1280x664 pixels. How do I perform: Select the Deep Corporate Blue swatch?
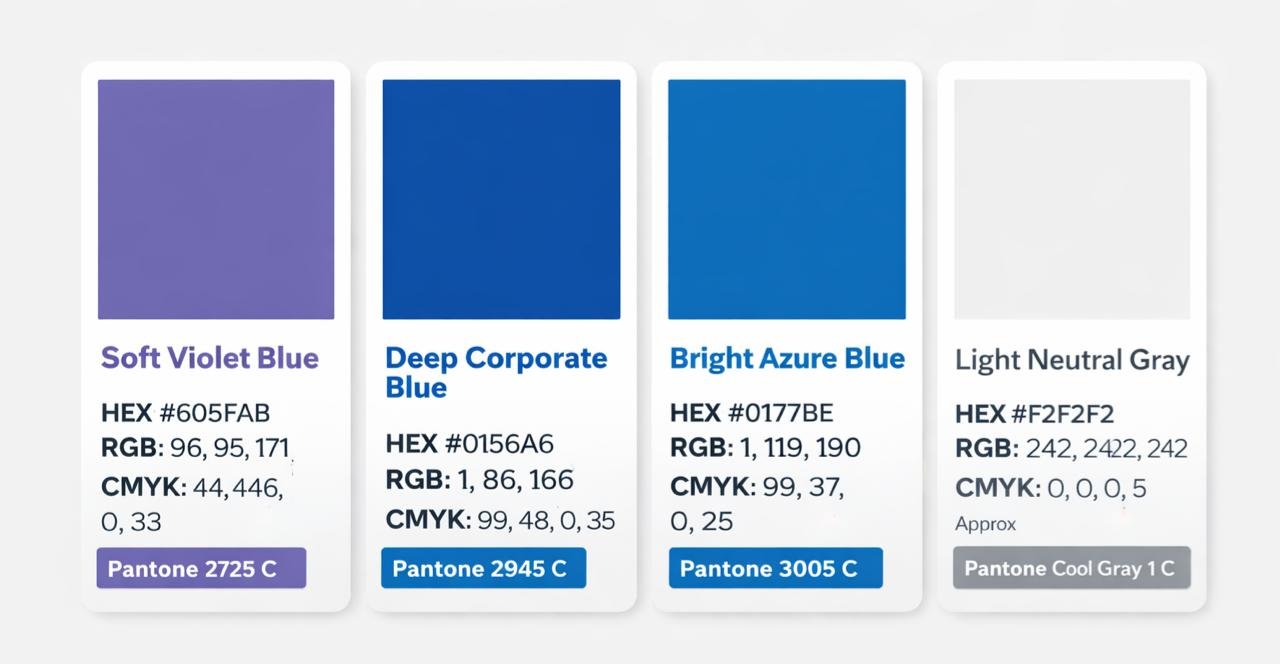tap(501, 199)
